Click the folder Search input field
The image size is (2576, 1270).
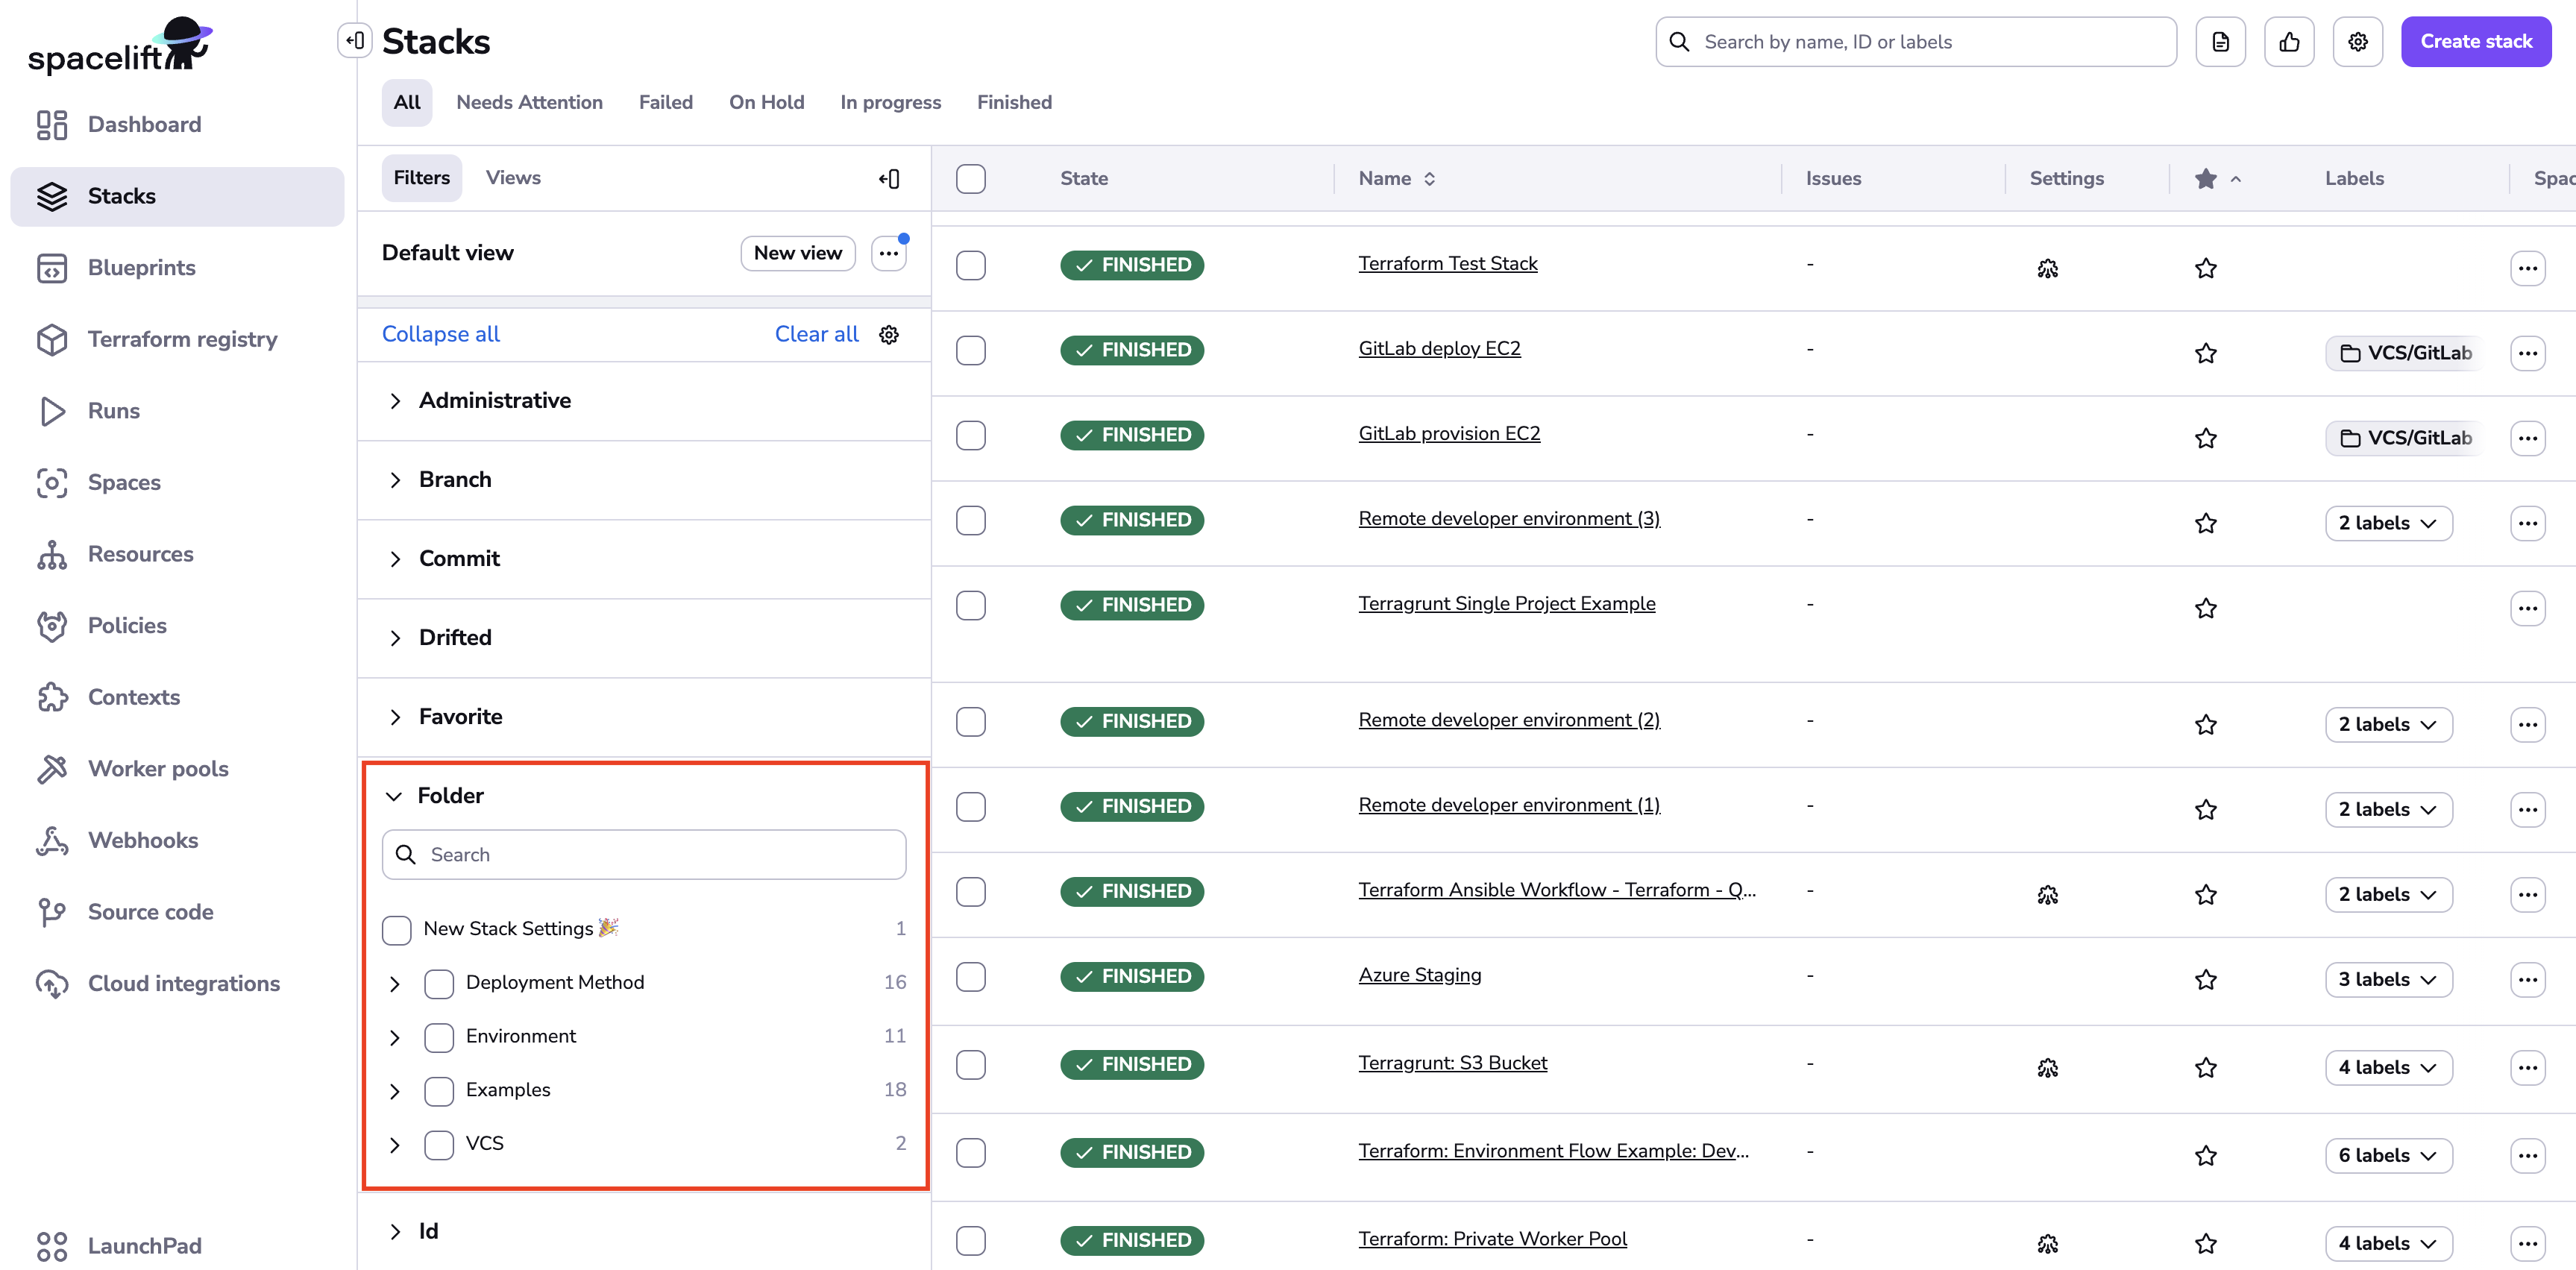tap(660, 855)
